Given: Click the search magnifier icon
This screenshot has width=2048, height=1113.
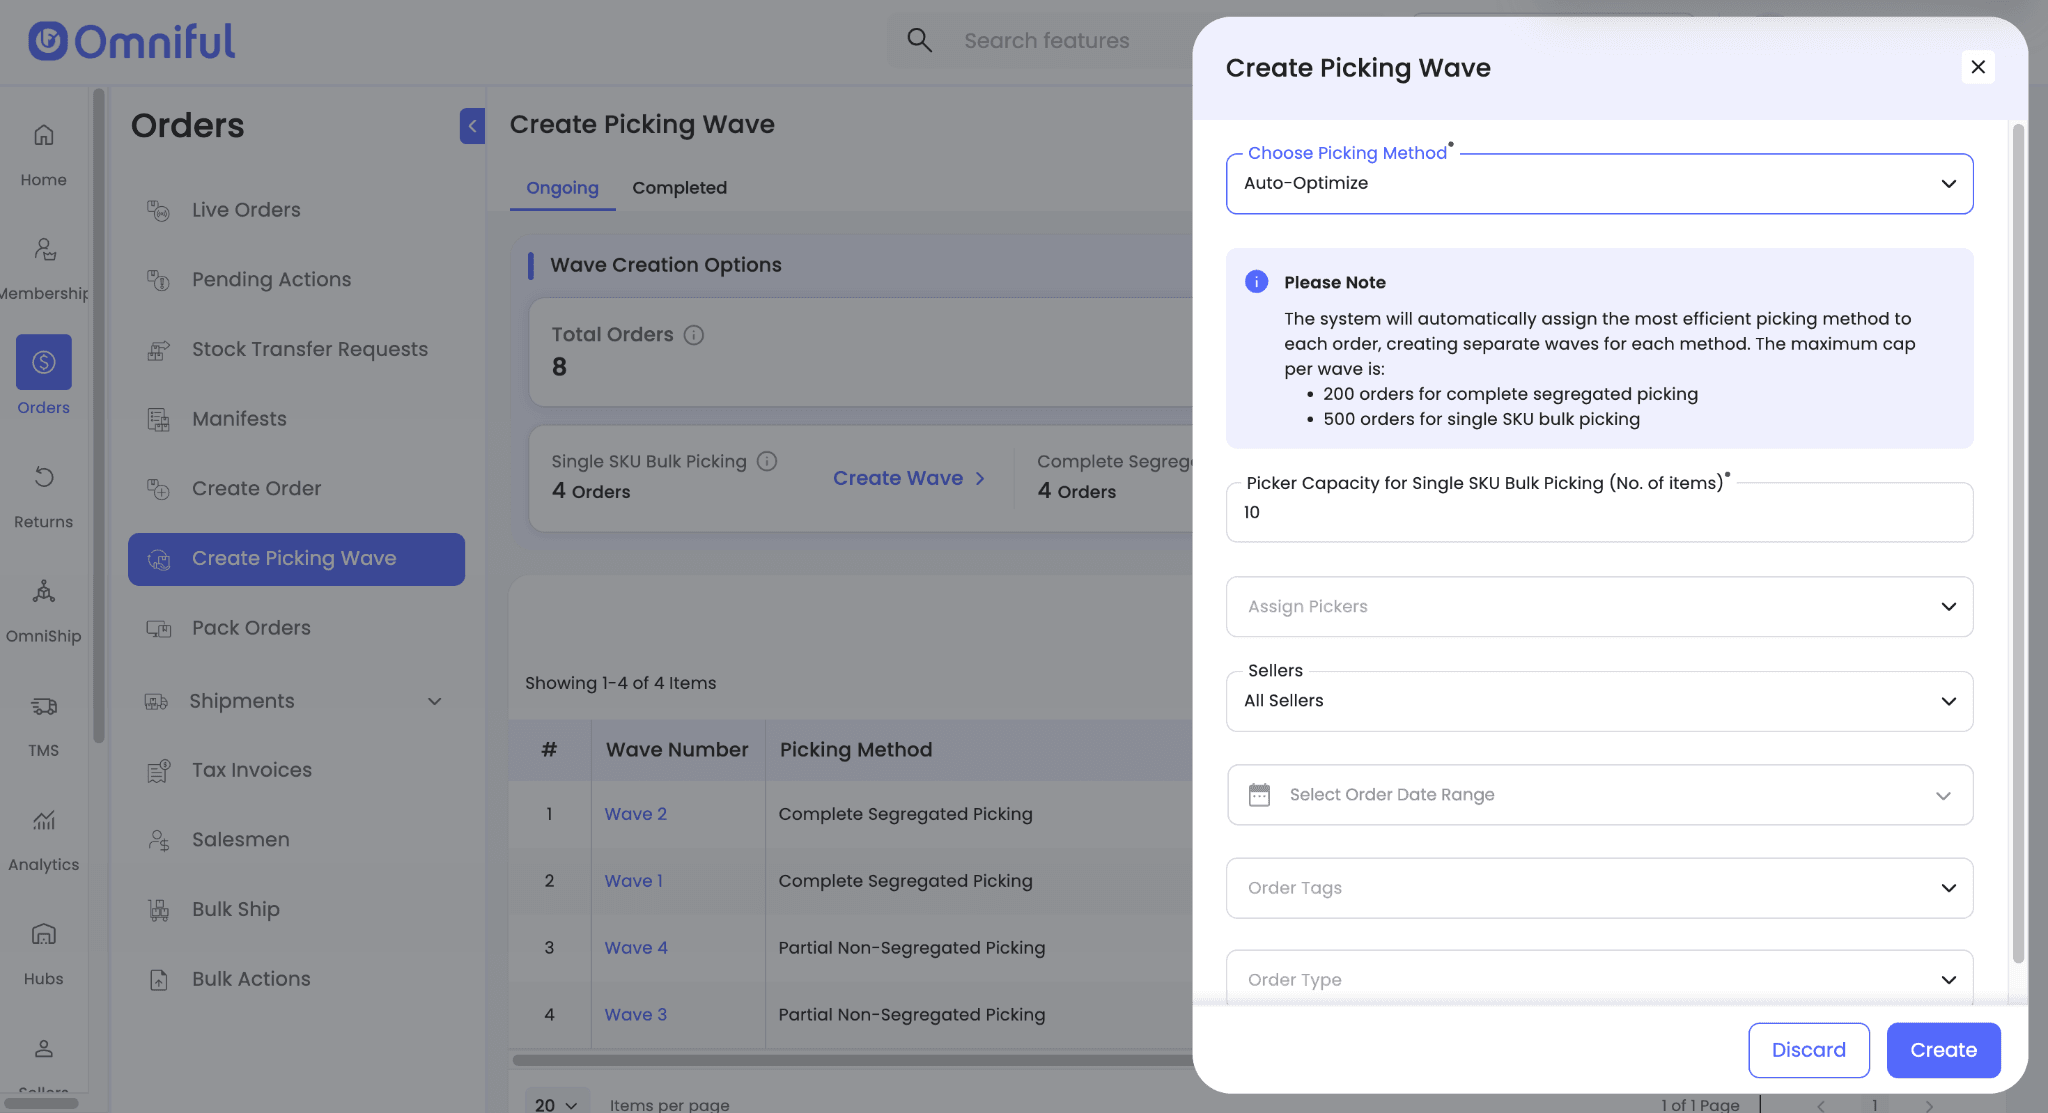Looking at the screenshot, I should pyautogui.click(x=919, y=40).
